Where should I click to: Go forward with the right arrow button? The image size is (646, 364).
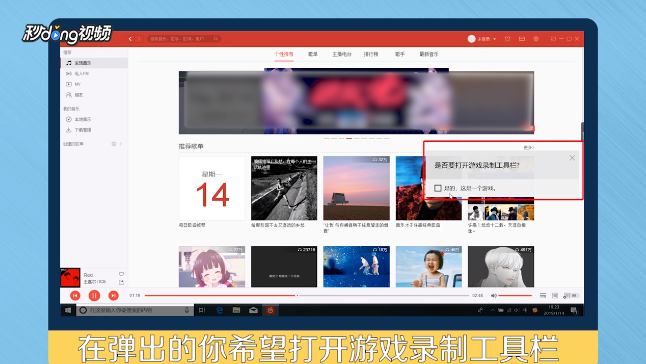(x=139, y=39)
